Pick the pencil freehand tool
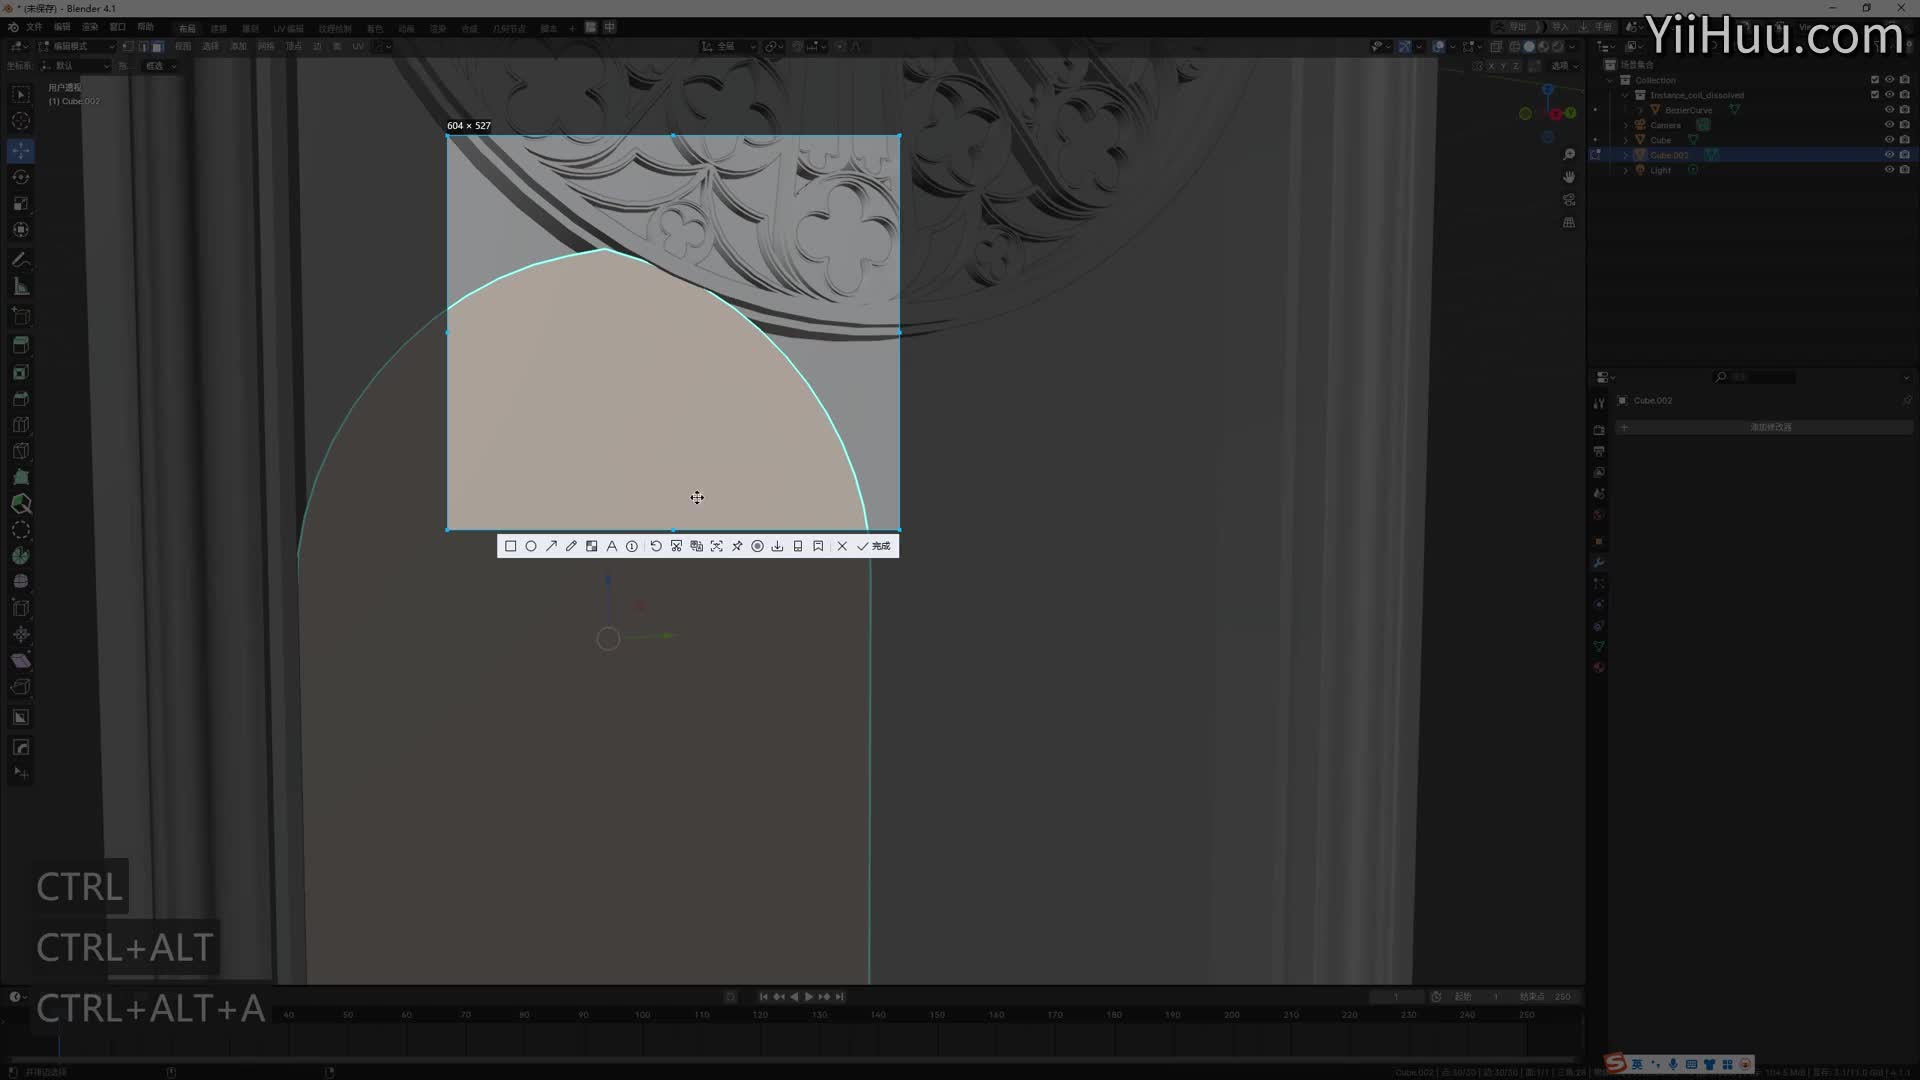1920x1080 pixels. click(x=571, y=546)
